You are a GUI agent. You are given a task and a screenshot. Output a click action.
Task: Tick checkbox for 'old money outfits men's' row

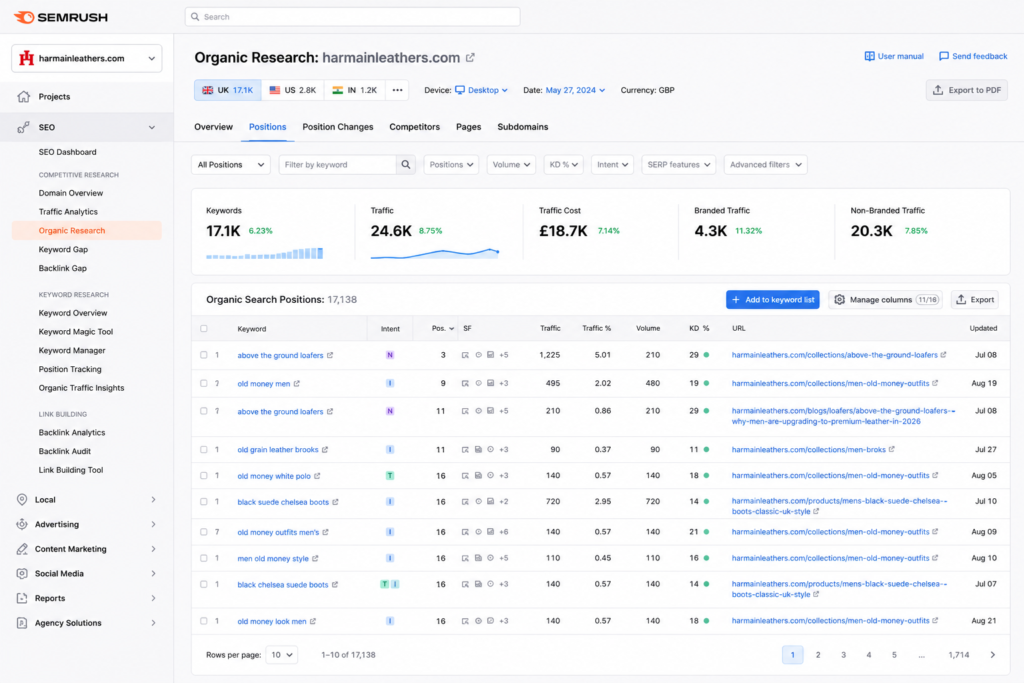(x=204, y=532)
